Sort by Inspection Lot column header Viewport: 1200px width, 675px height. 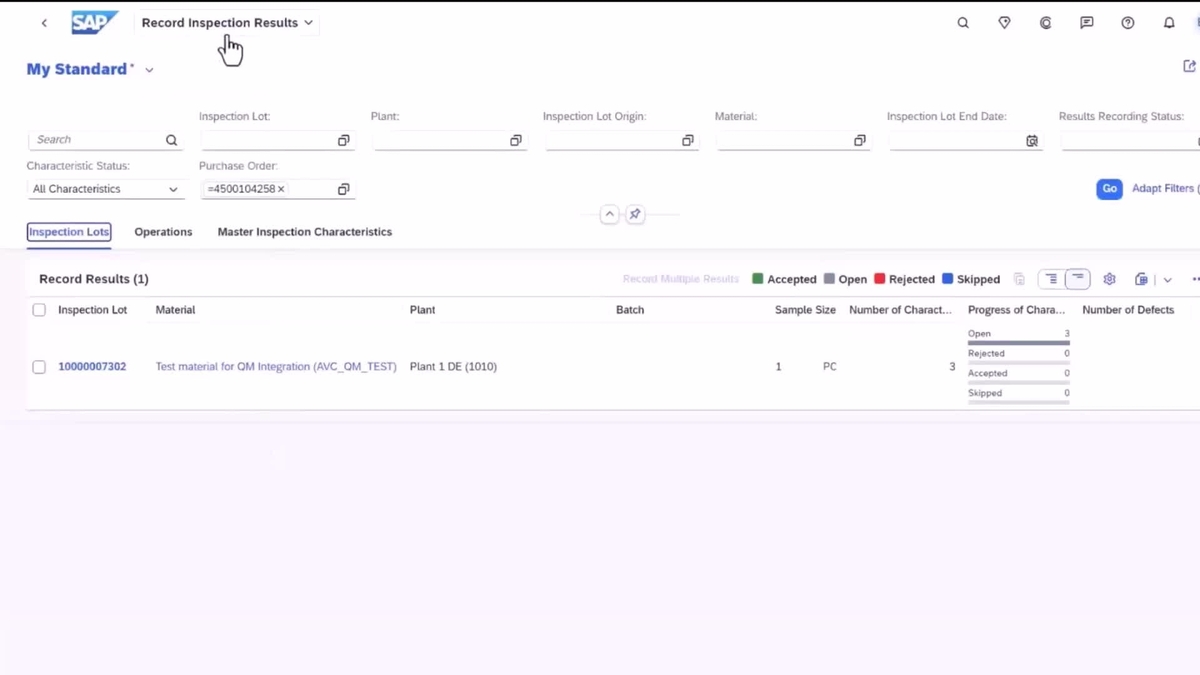(92, 310)
